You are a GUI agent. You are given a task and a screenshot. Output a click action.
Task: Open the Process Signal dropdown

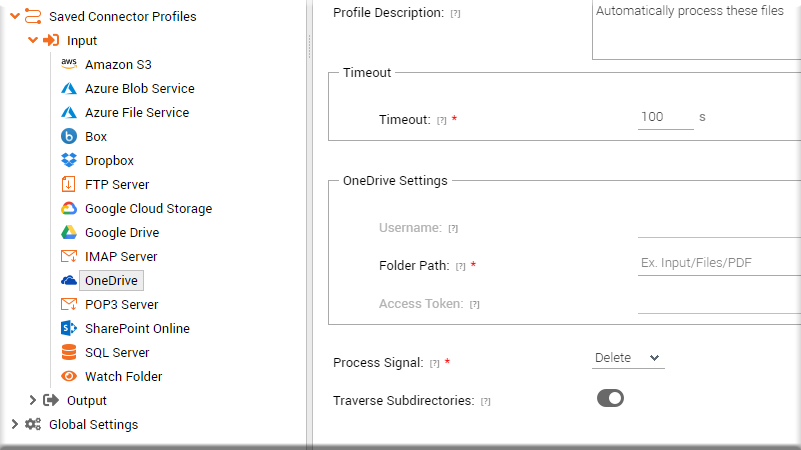pos(628,358)
